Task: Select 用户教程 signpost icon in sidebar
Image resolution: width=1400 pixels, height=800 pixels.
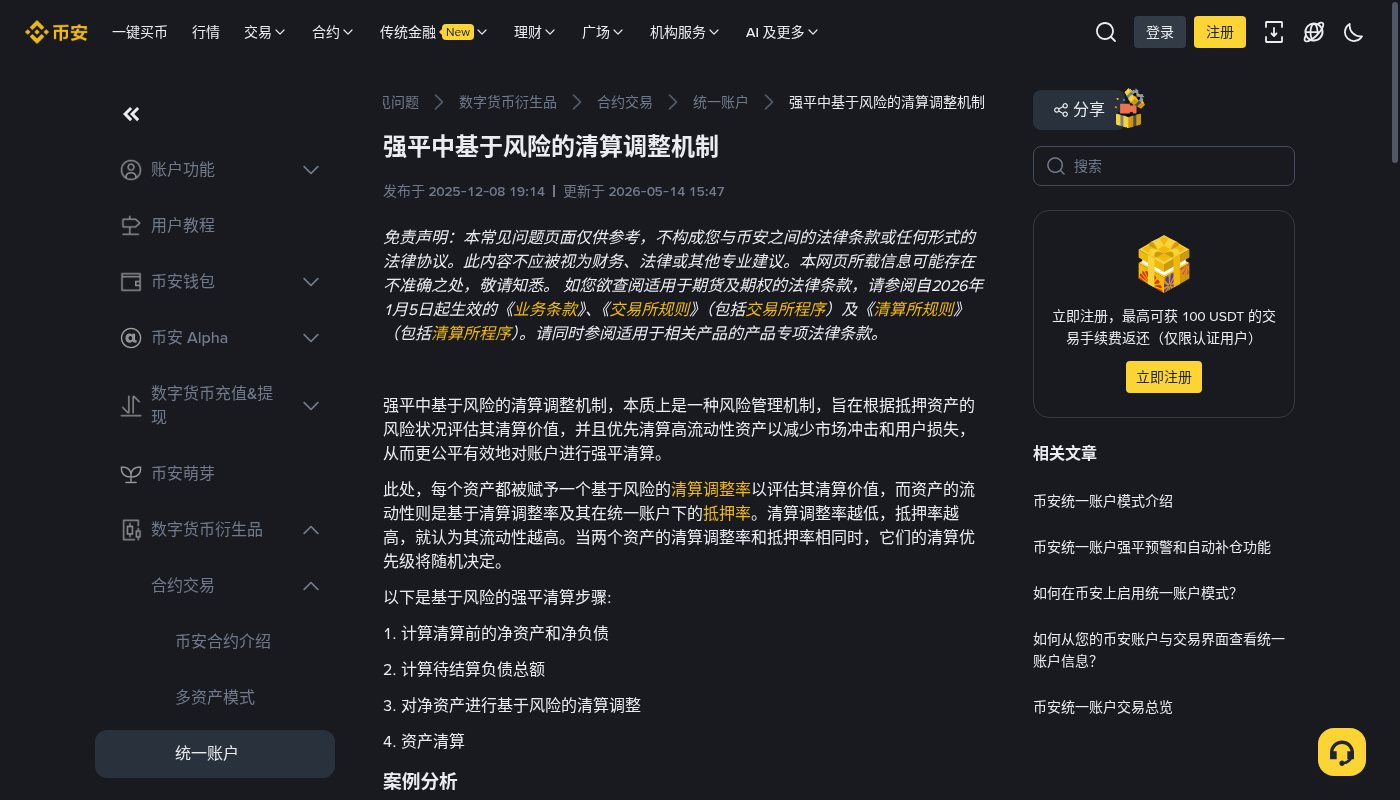Action: coord(131,226)
